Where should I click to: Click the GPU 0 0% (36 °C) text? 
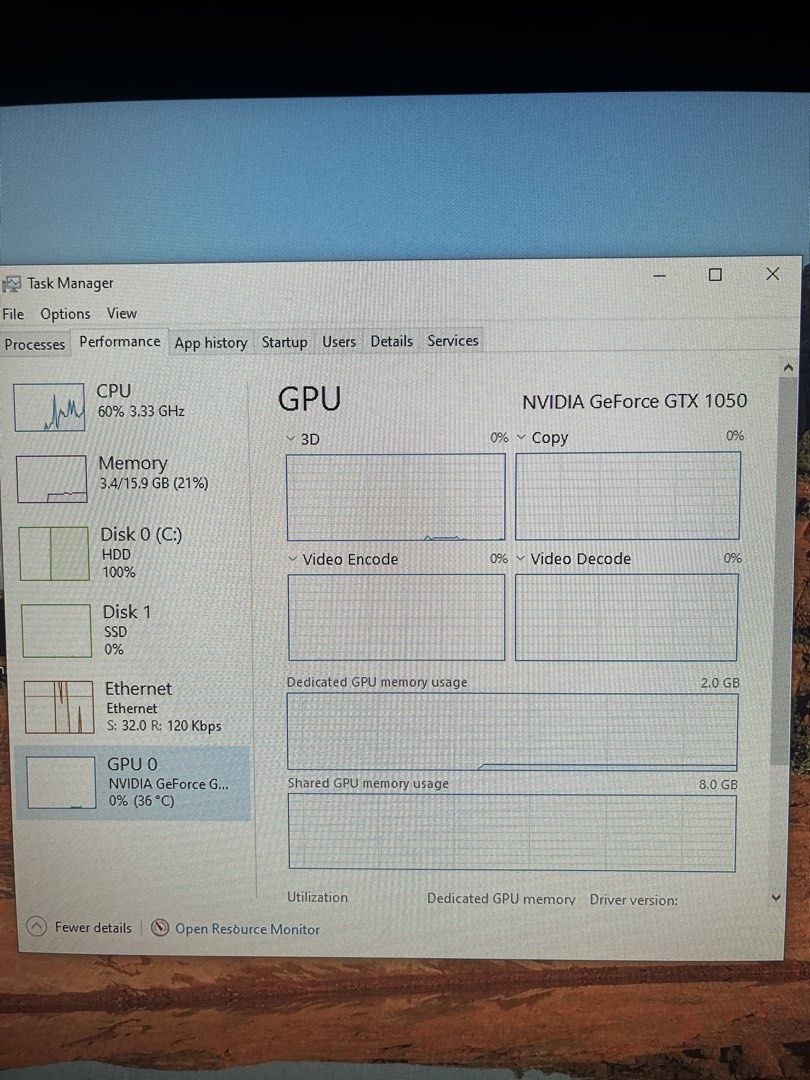pyautogui.click(x=141, y=800)
